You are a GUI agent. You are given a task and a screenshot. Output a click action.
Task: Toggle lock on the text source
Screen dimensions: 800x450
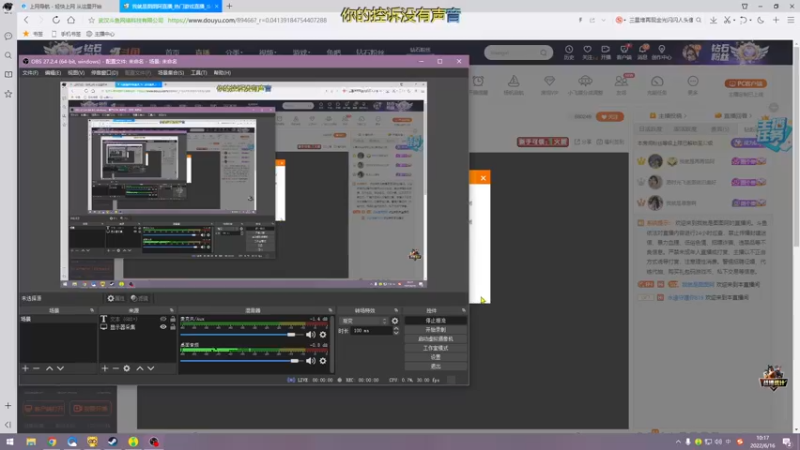point(173,319)
